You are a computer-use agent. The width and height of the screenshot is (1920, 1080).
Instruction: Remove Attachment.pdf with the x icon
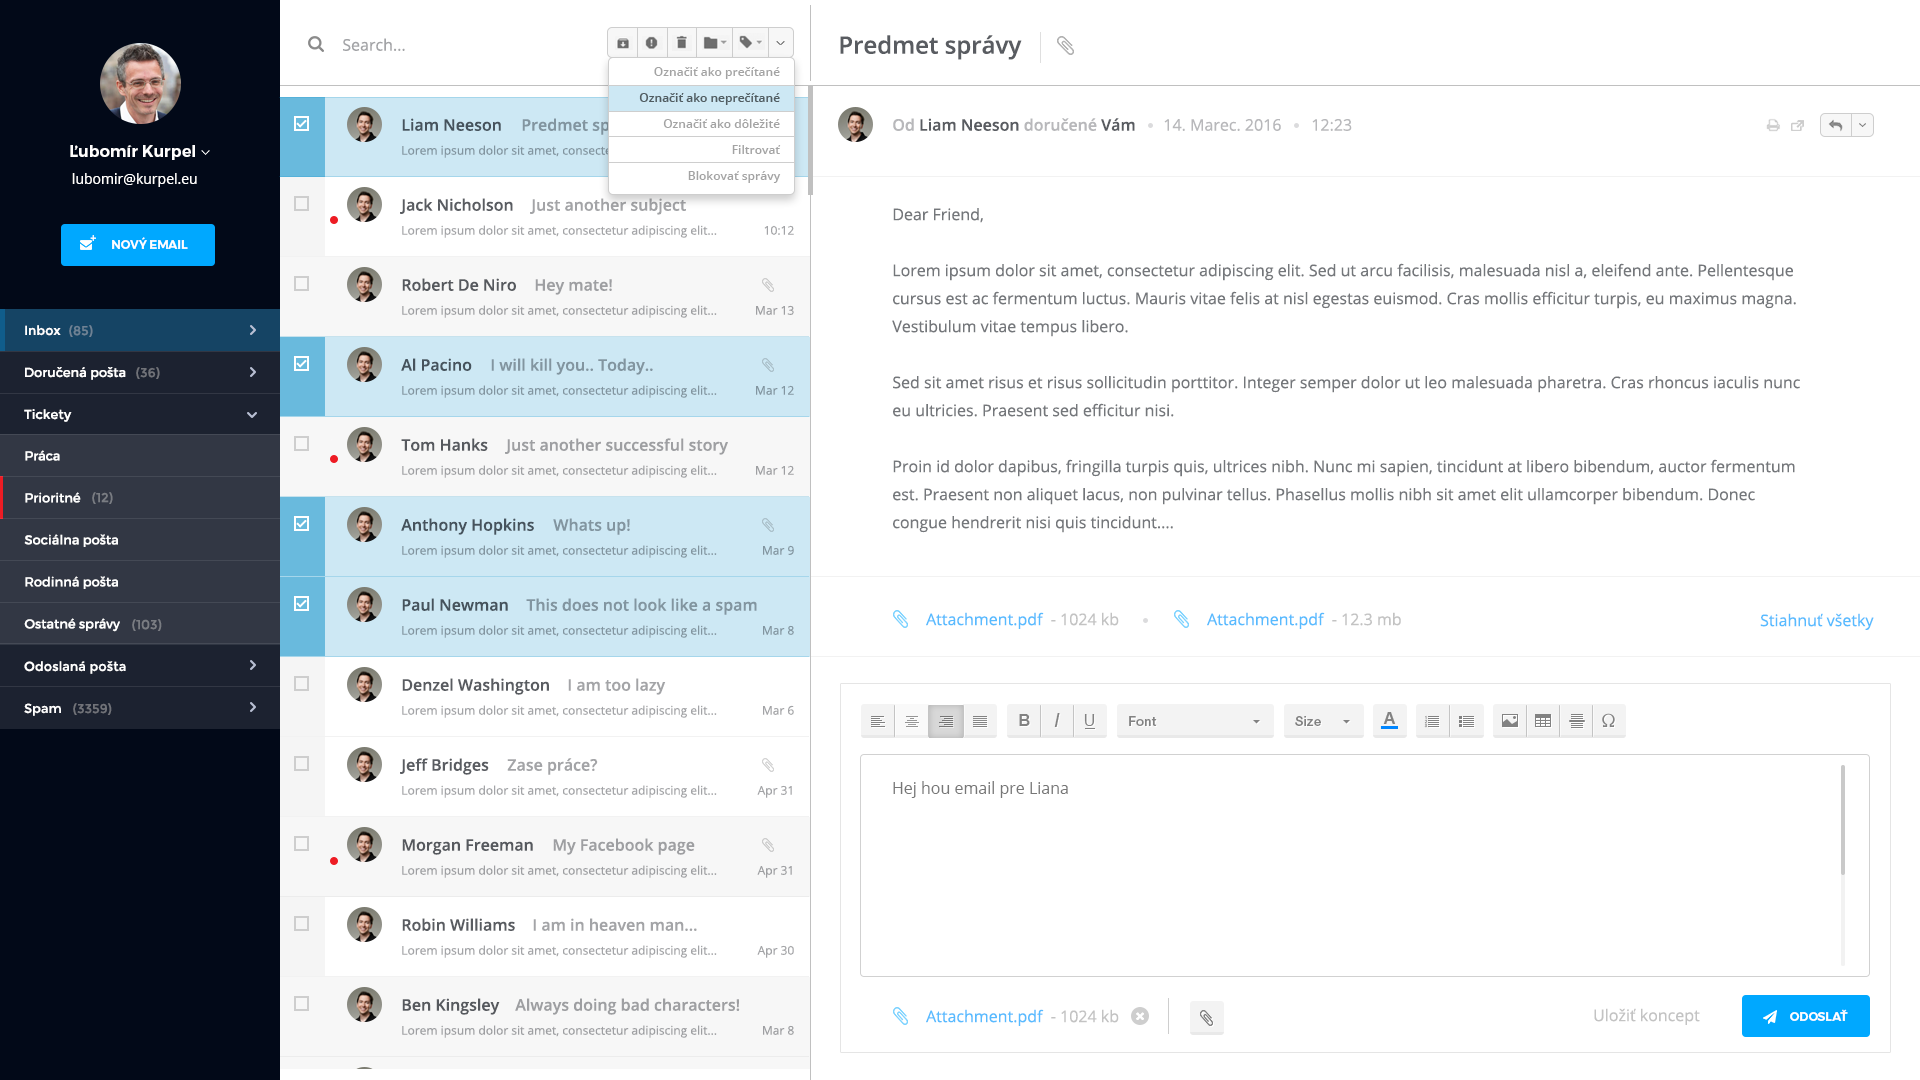click(x=1139, y=1017)
